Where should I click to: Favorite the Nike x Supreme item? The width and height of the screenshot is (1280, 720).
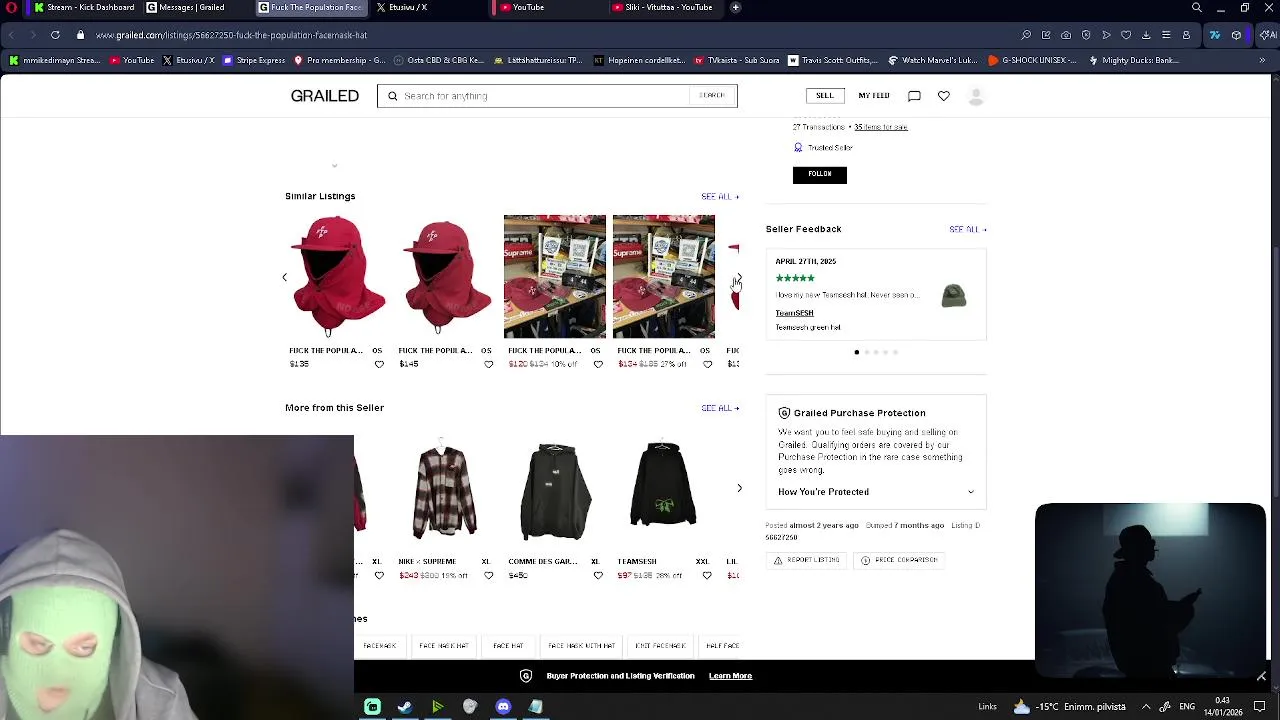[x=488, y=575]
